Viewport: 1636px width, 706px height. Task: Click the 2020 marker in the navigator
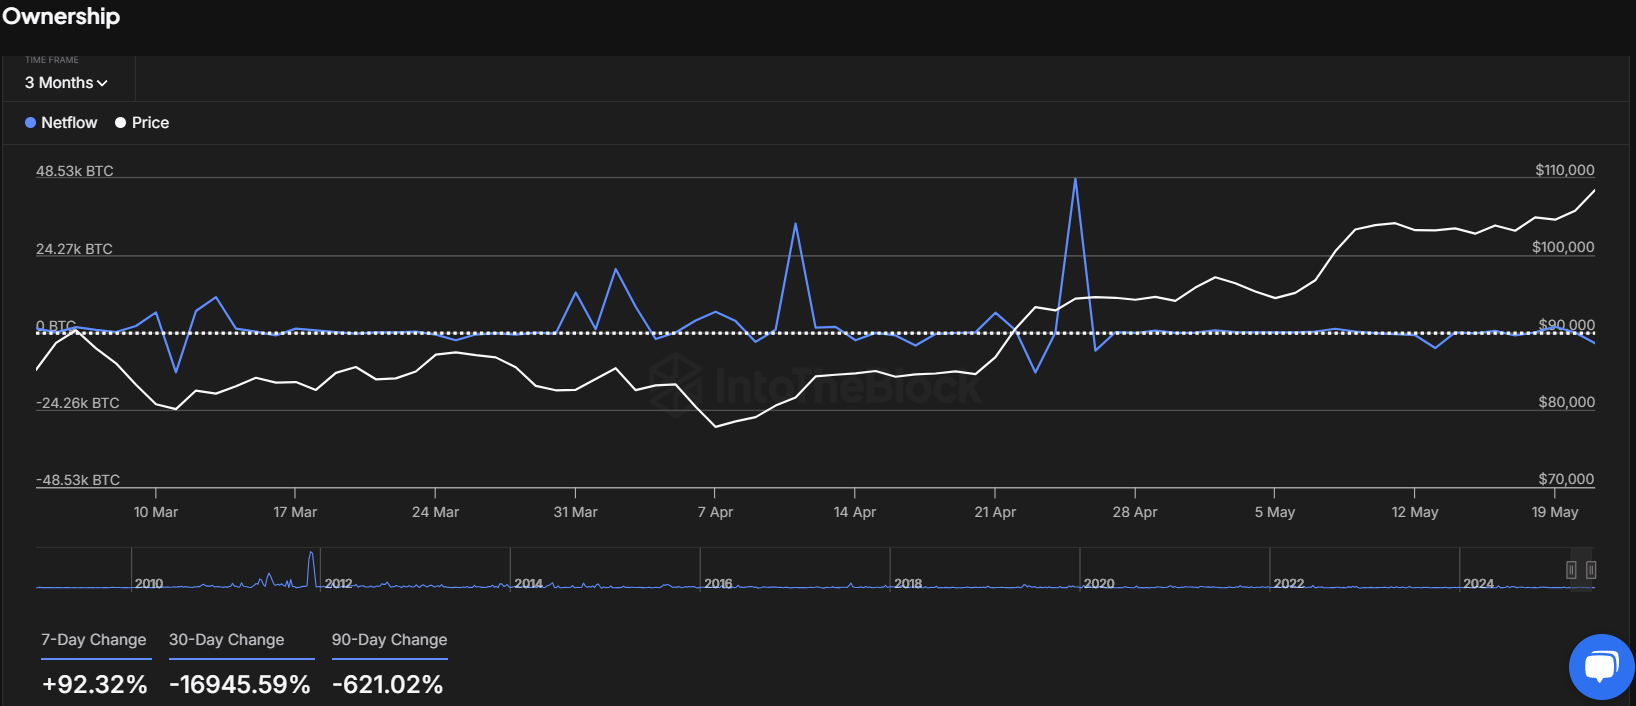1099,583
